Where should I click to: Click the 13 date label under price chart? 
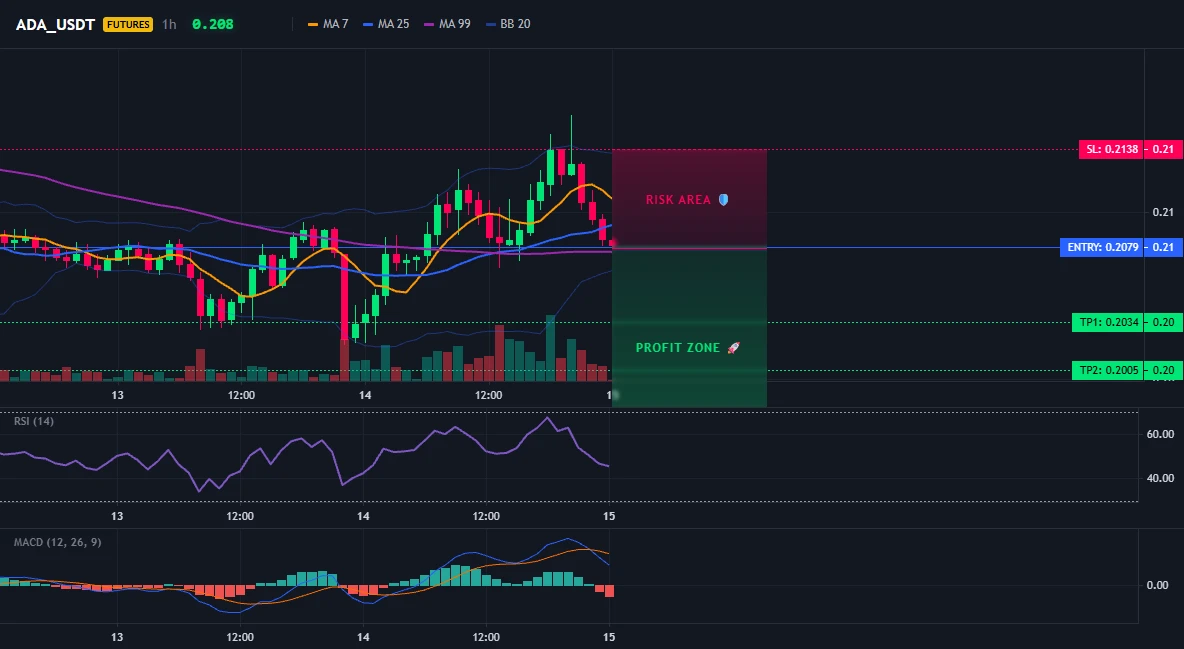tap(117, 395)
